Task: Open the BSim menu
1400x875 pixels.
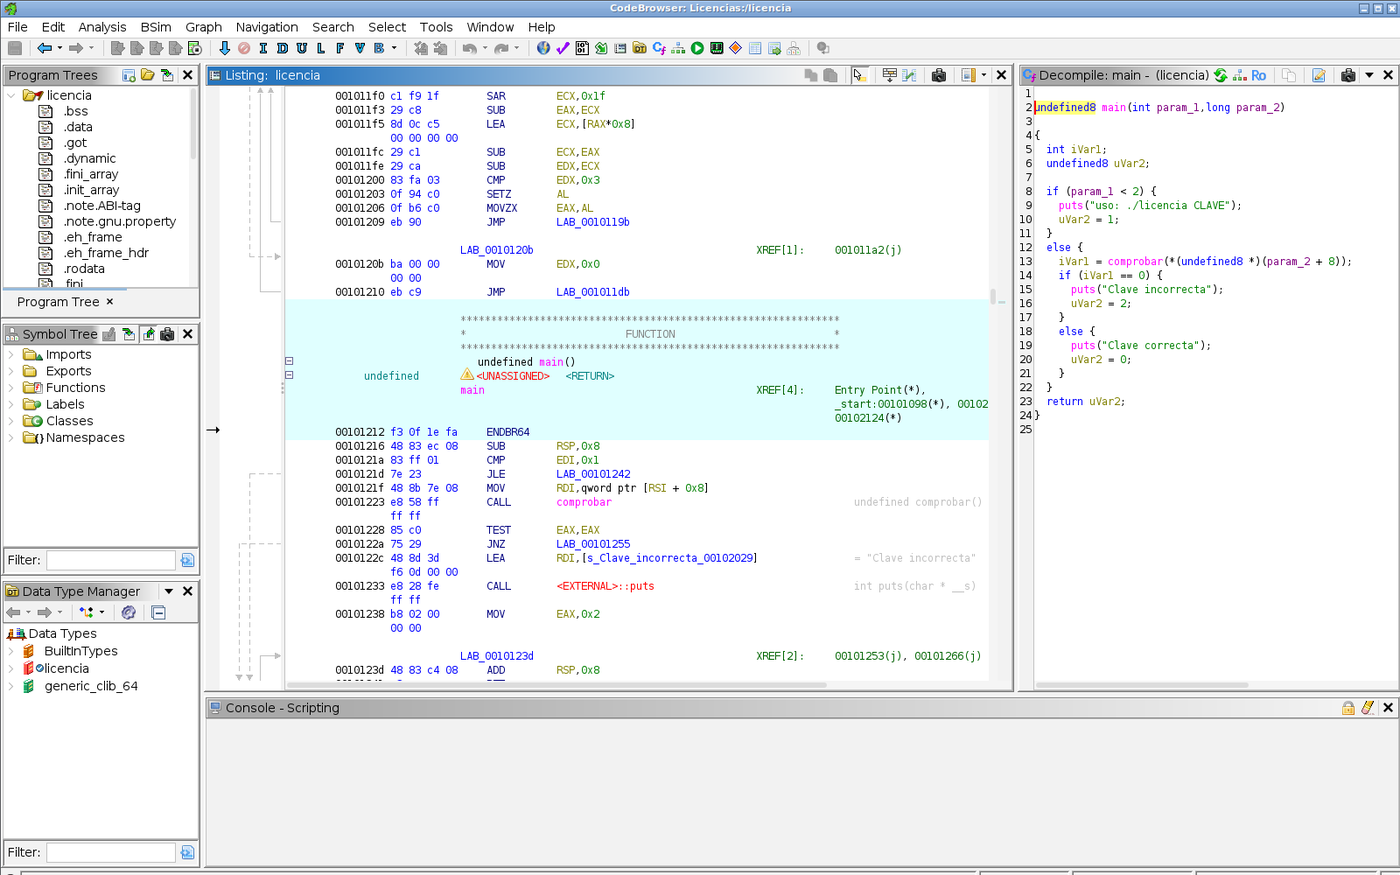Action: 156,27
